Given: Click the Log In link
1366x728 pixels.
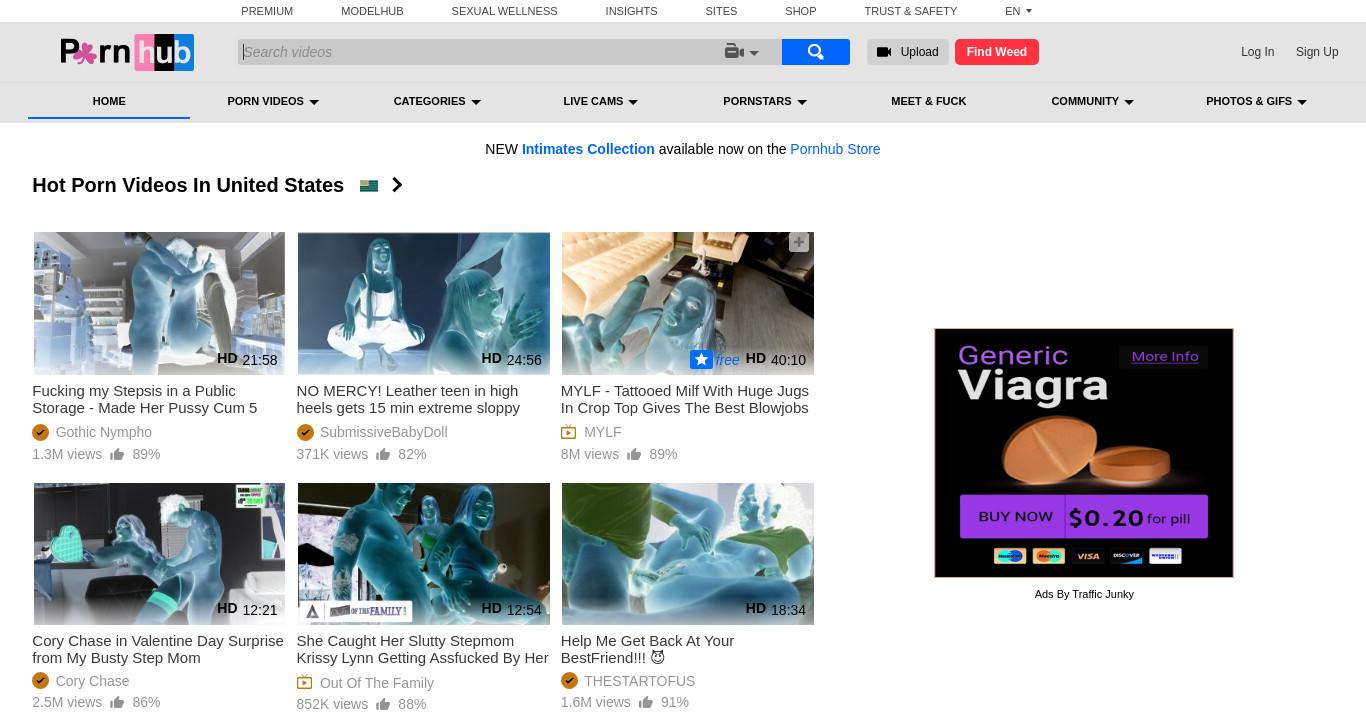Looking at the screenshot, I should 1257,52.
